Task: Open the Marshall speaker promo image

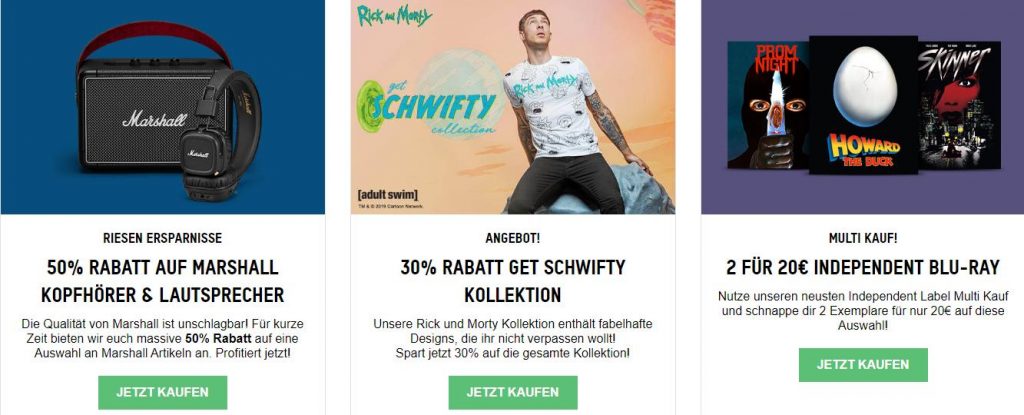Action: point(163,107)
